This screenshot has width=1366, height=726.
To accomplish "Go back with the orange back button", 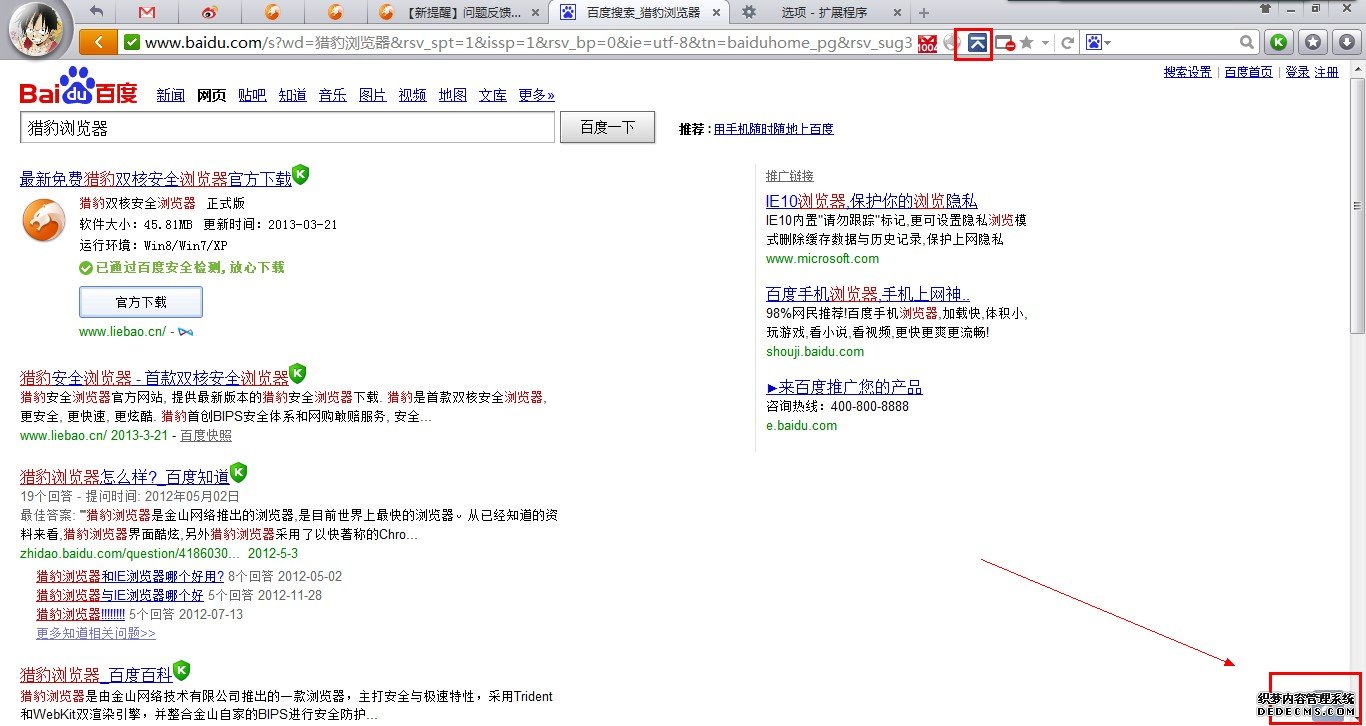I will tap(98, 42).
